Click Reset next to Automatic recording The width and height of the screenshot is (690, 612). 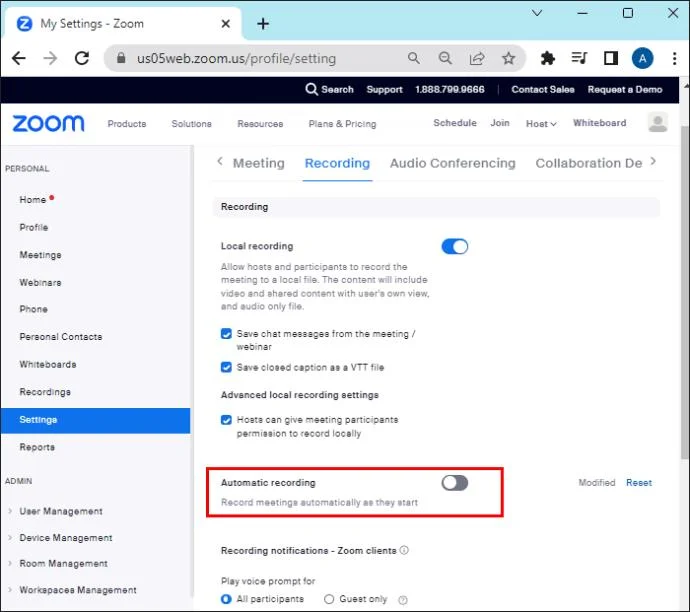tap(639, 483)
